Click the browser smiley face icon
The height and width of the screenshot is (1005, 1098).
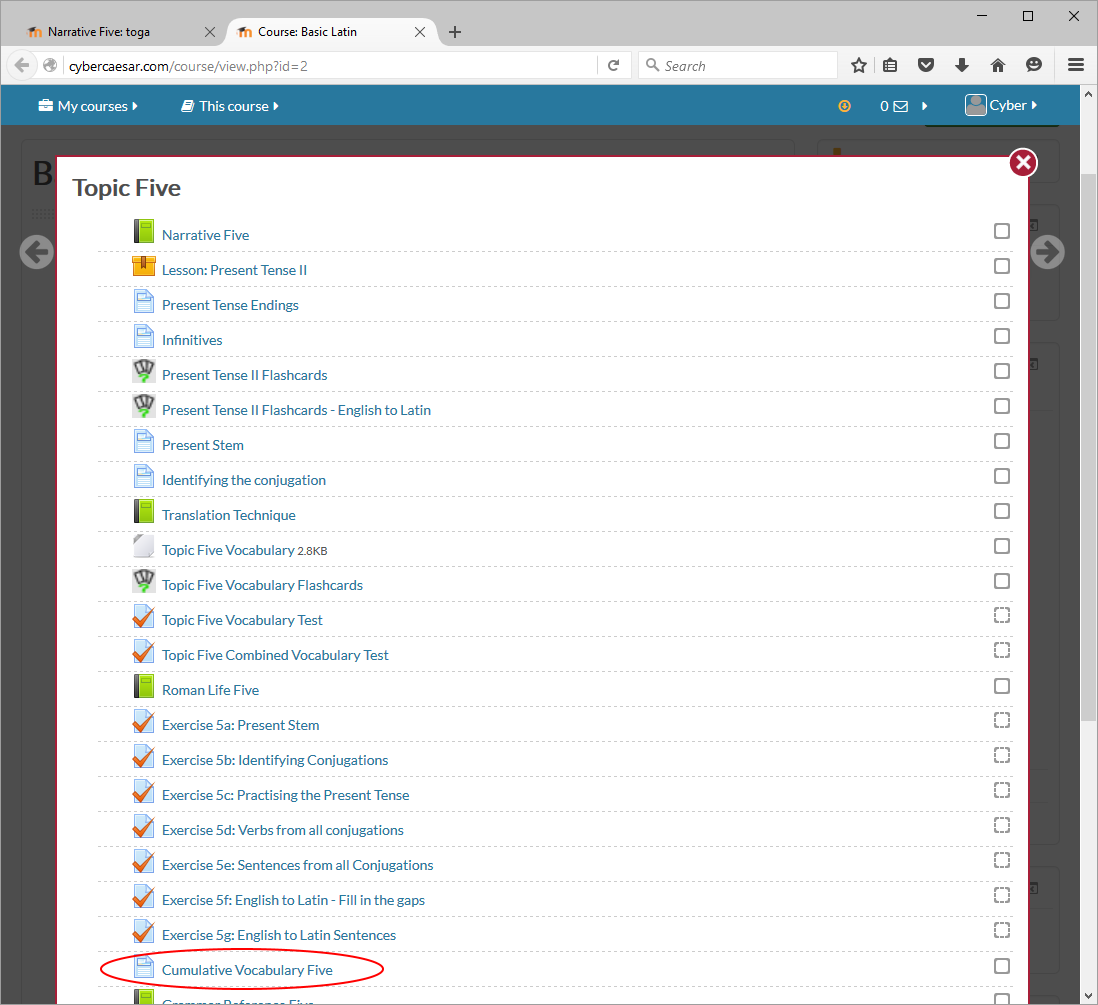(1034, 65)
